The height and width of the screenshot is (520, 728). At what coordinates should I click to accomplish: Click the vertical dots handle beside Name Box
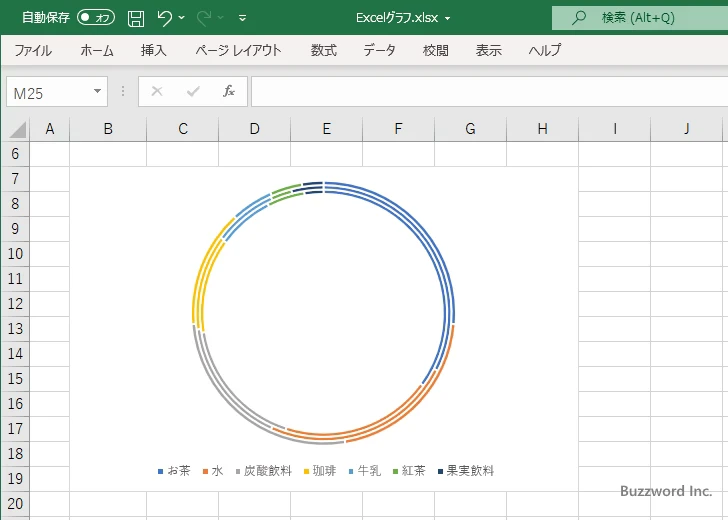coord(123,91)
